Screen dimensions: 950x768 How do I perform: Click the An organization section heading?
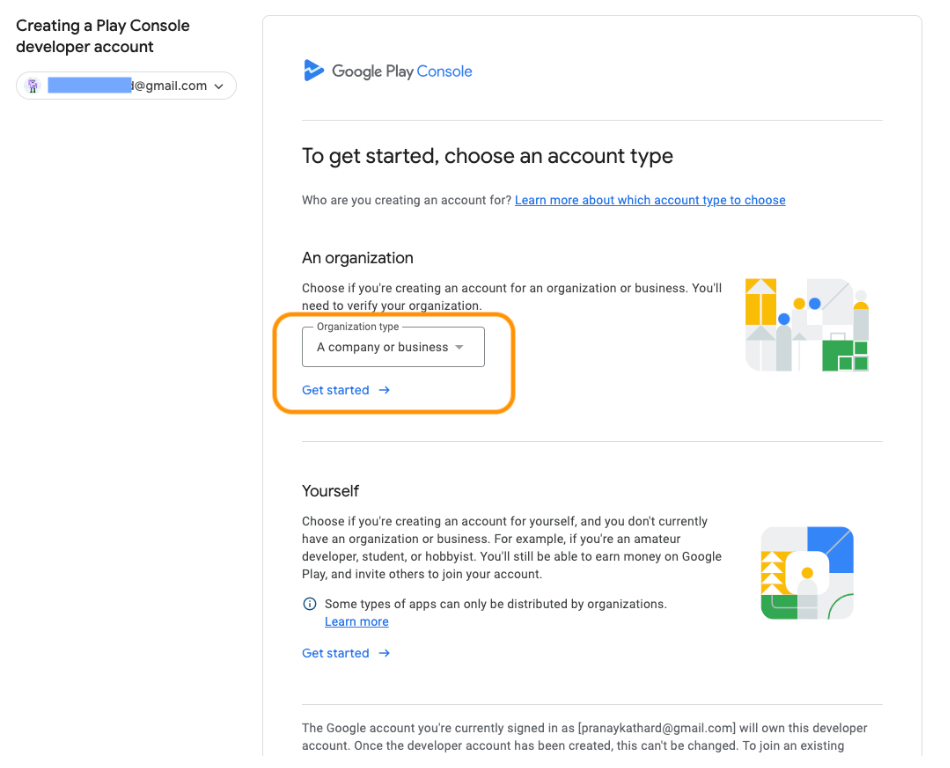tap(357, 258)
